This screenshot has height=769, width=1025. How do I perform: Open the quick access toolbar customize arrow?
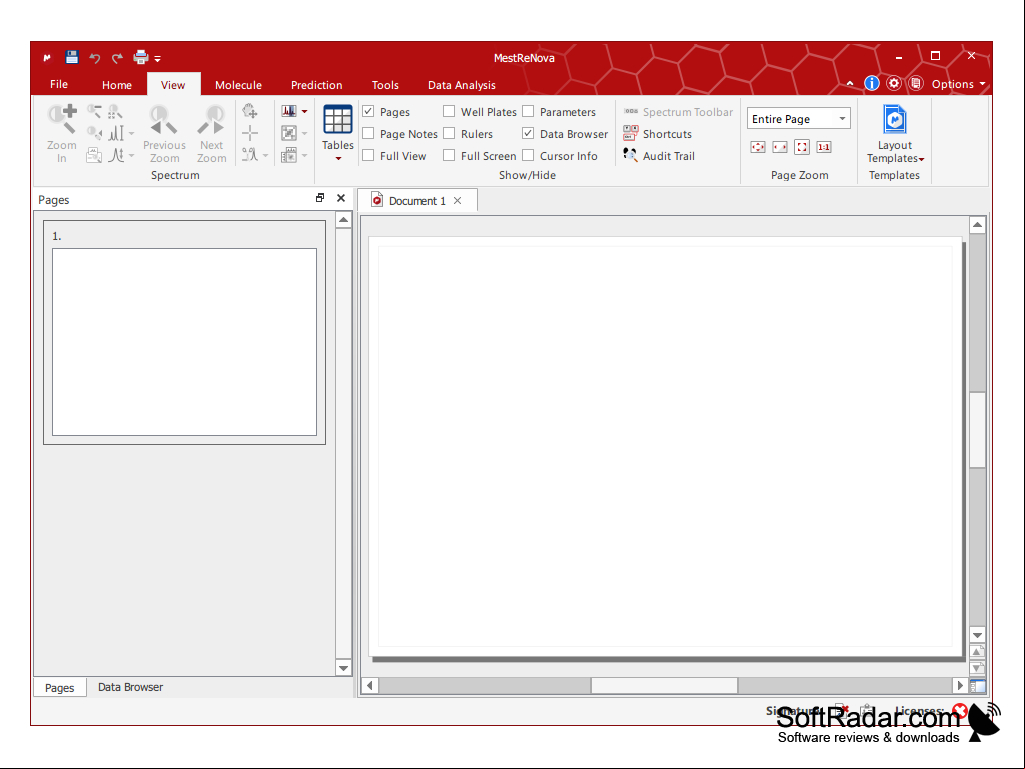[x=158, y=59]
